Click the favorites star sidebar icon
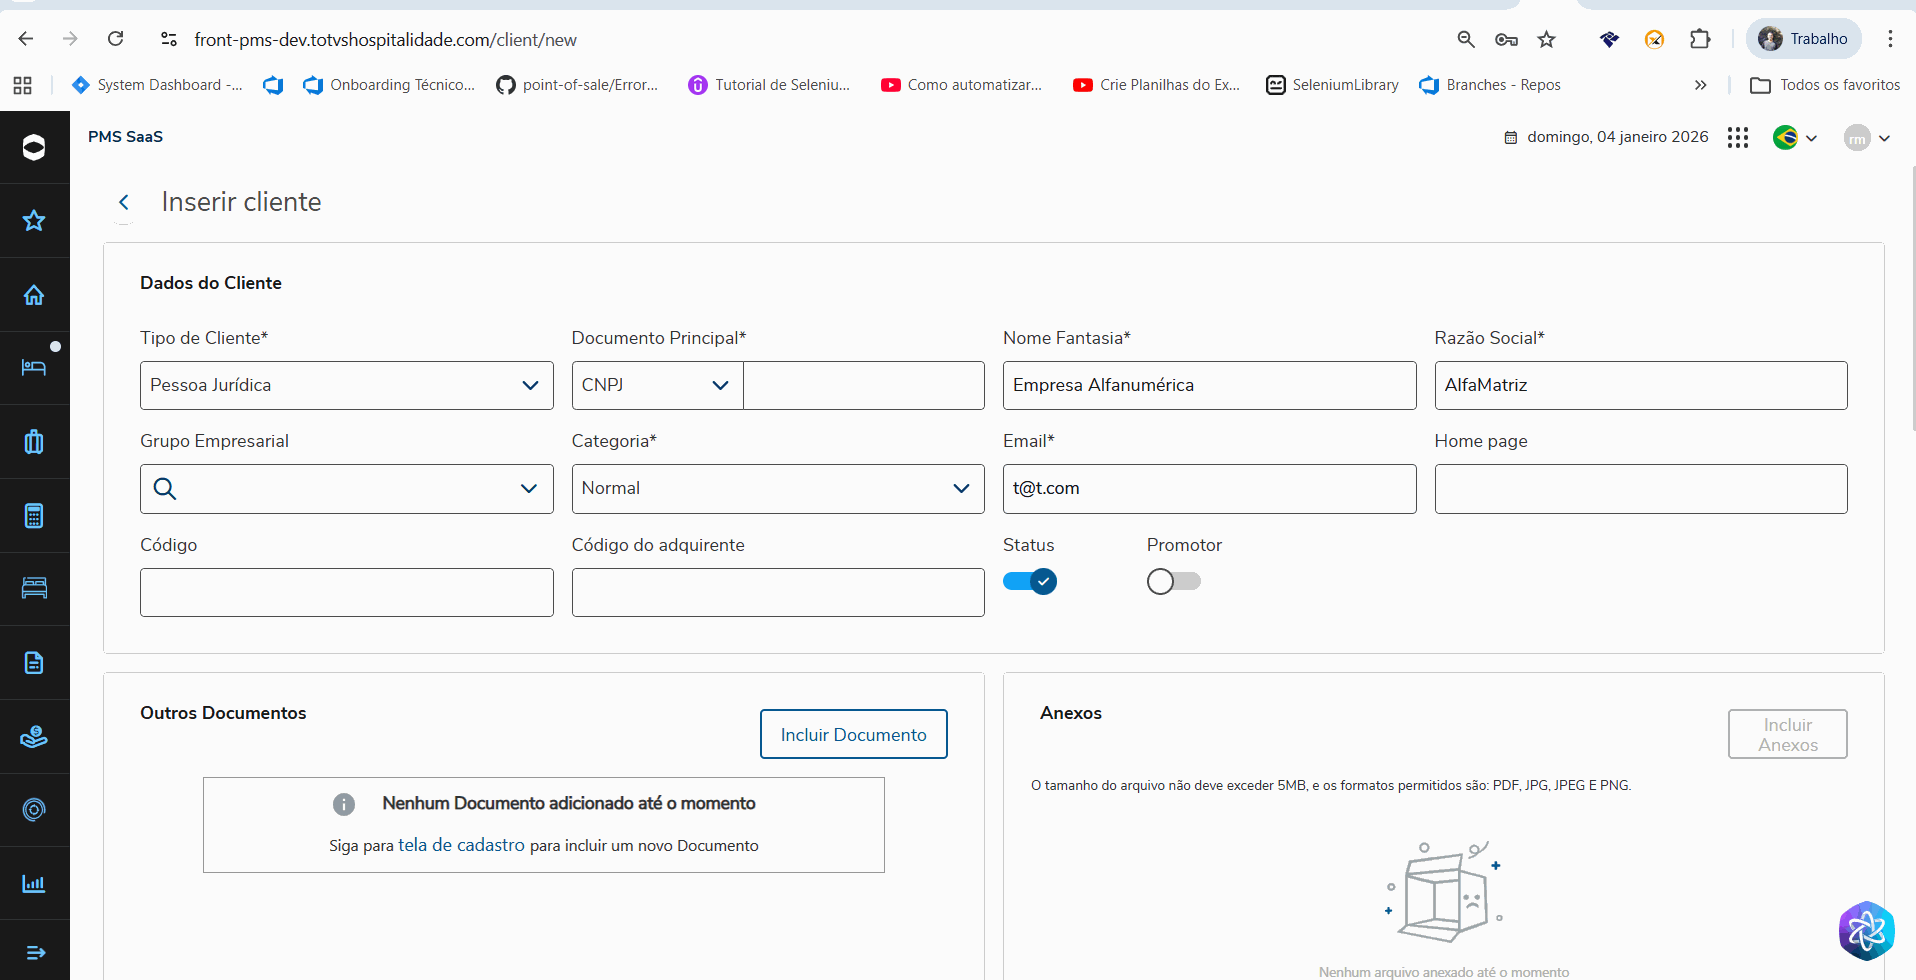 point(34,221)
